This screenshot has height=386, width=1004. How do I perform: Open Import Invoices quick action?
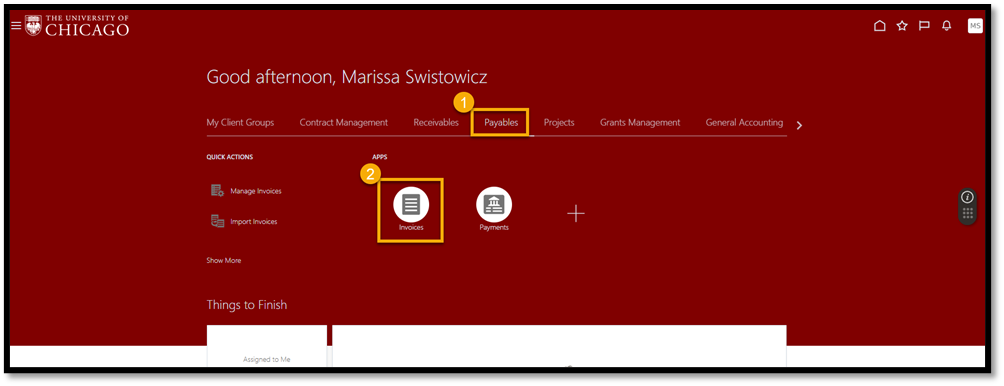coord(244,221)
